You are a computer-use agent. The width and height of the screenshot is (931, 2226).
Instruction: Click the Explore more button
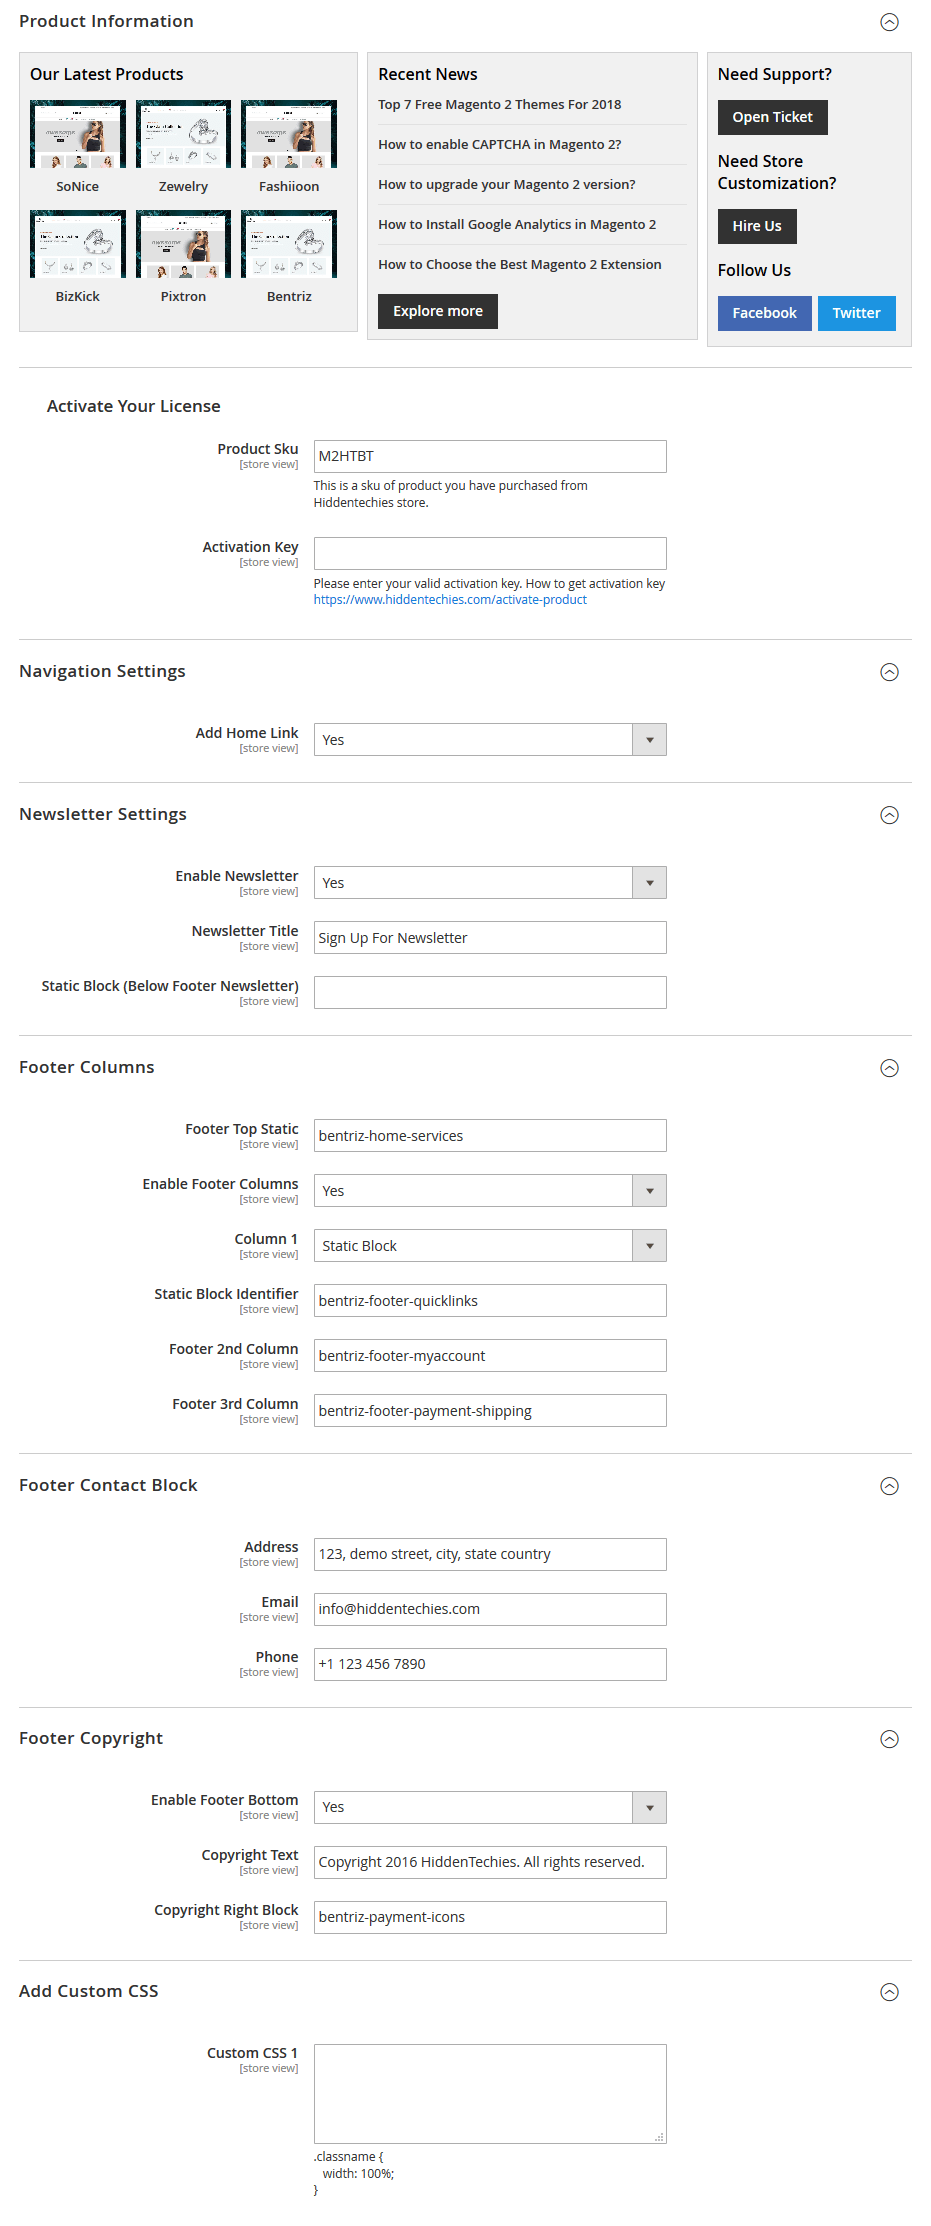(436, 311)
